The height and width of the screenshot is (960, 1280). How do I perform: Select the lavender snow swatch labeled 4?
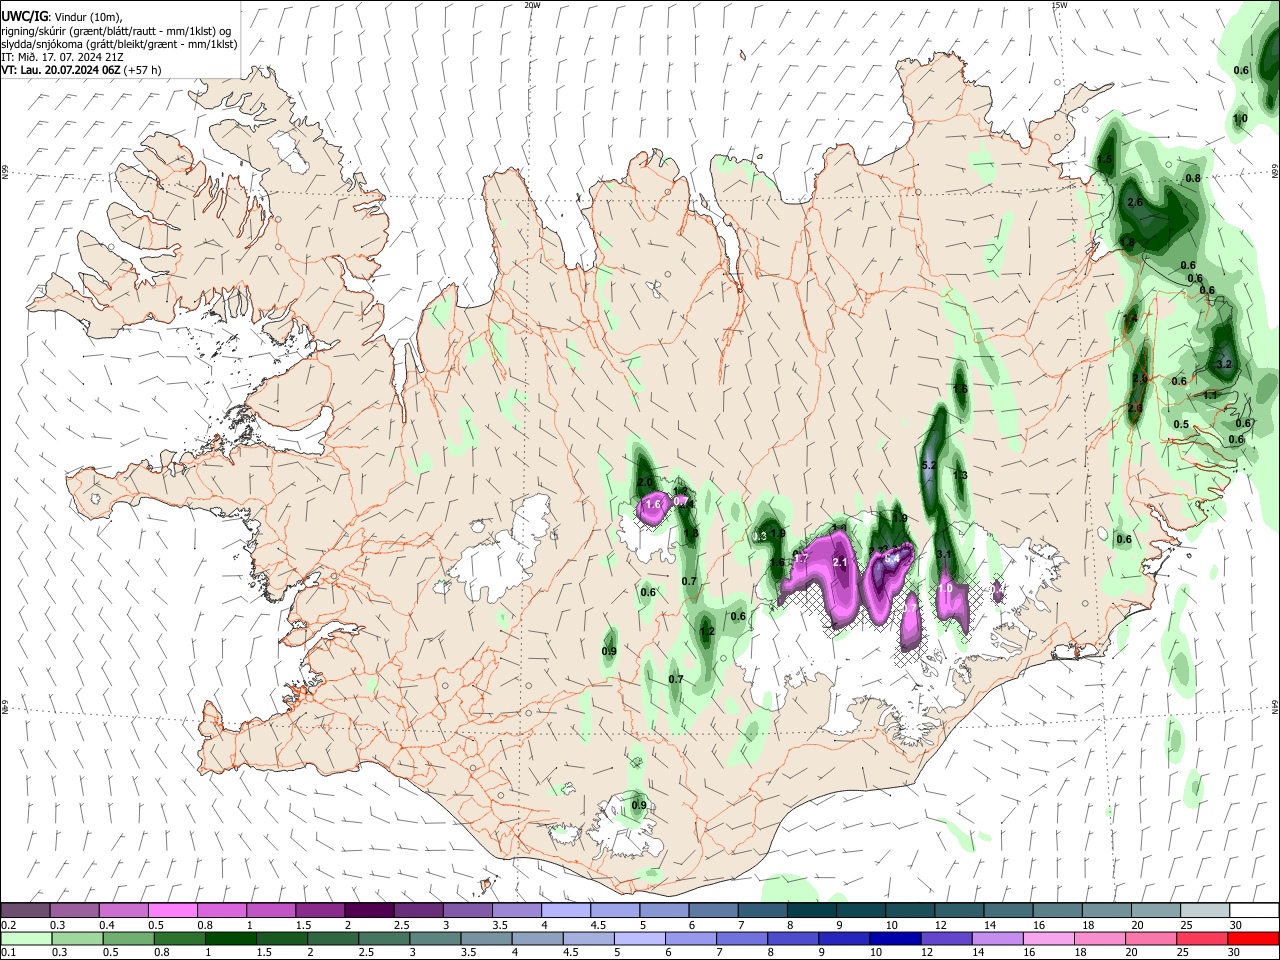coord(566,910)
